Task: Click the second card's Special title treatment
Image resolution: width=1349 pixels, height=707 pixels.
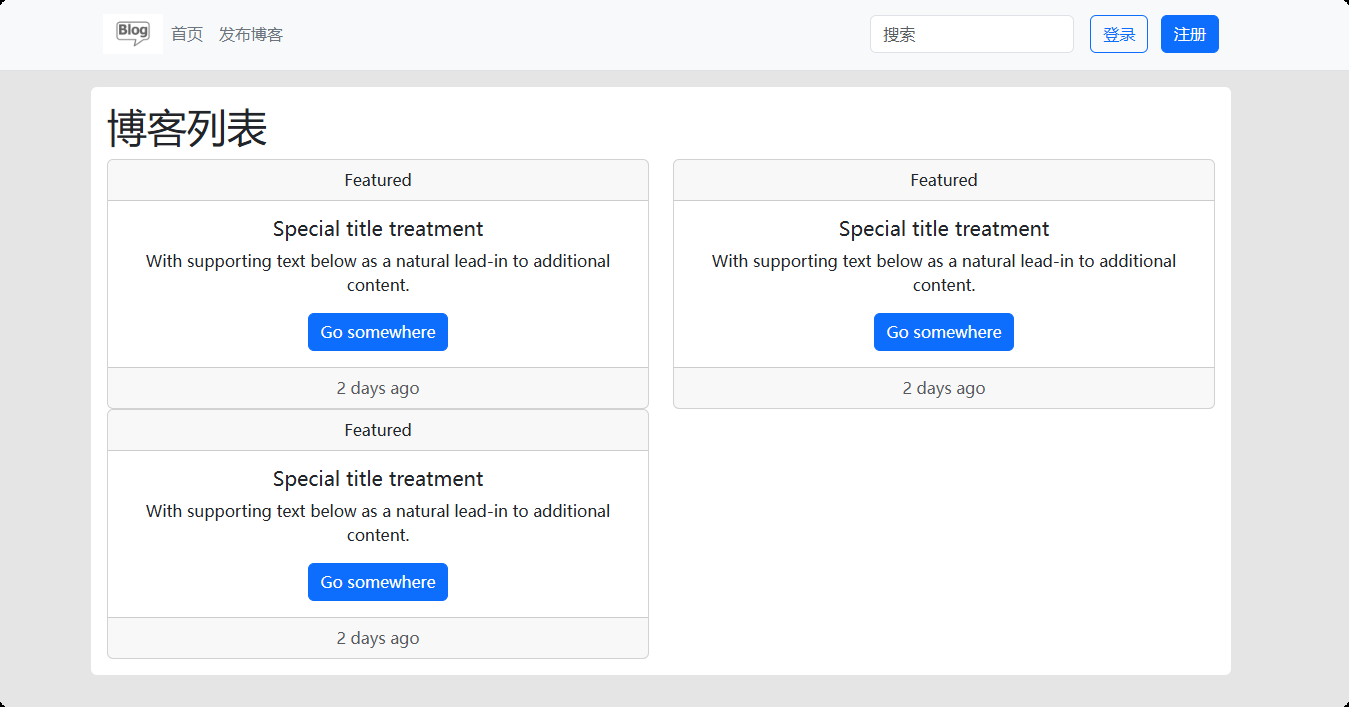Action: (x=944, y=229)
